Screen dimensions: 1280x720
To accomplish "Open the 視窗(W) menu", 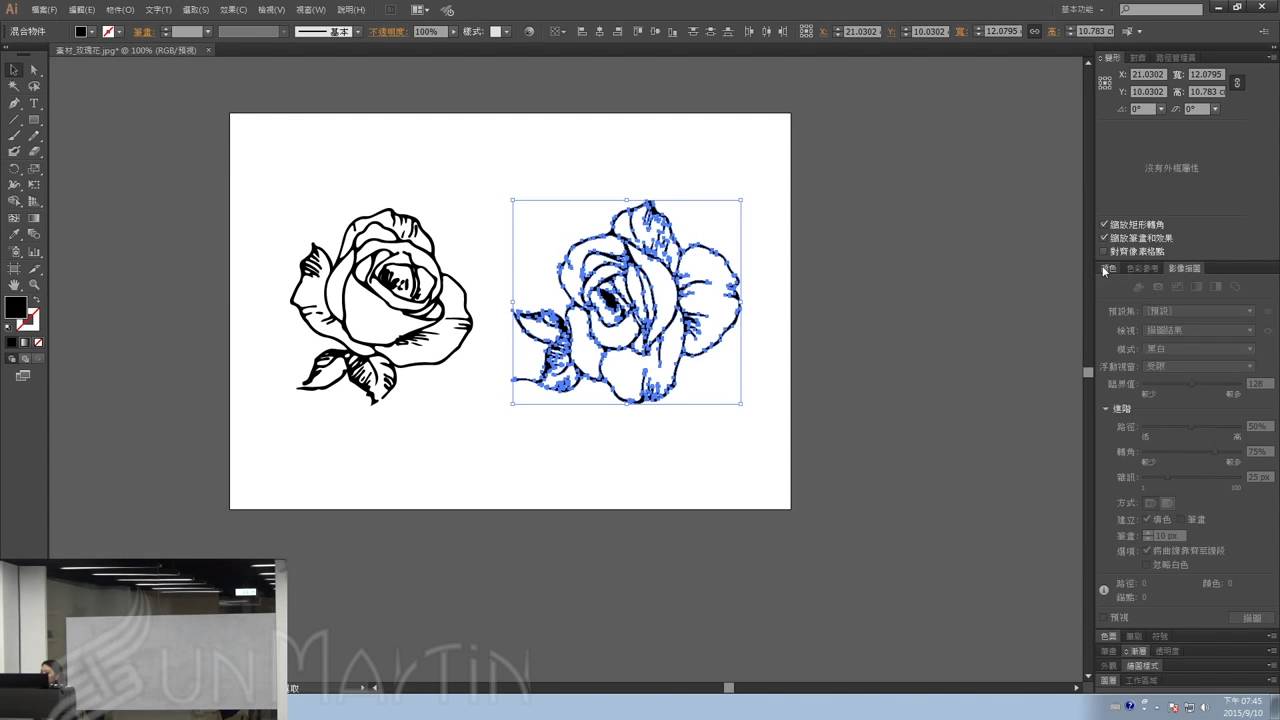I will tap(311, 10).
